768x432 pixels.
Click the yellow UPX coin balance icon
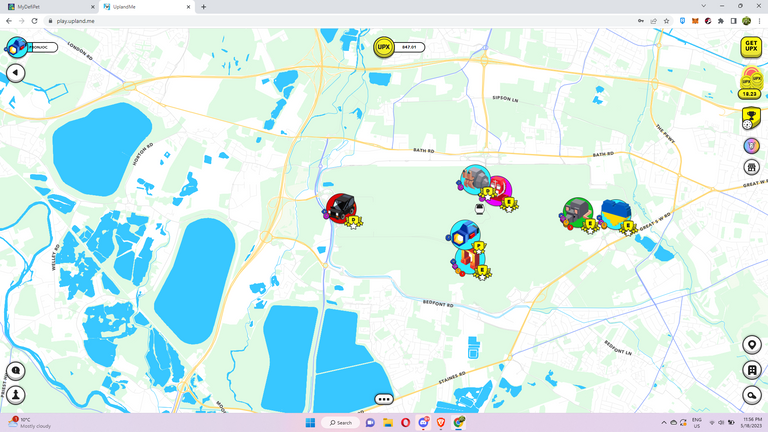(384, 47)
